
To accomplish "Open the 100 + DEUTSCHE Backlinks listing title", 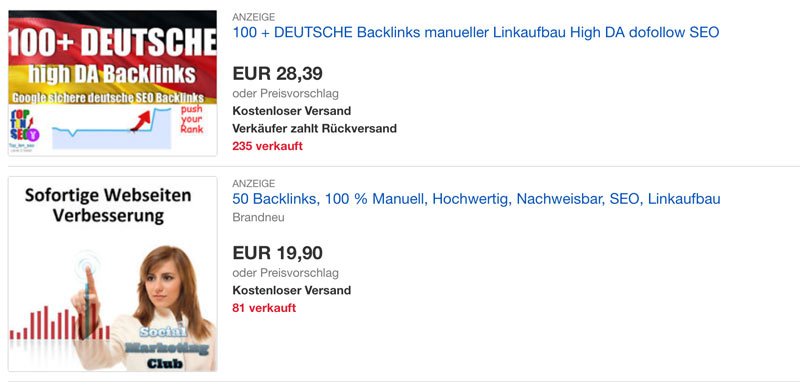I will pyautogui.click(x=476, y=33).
